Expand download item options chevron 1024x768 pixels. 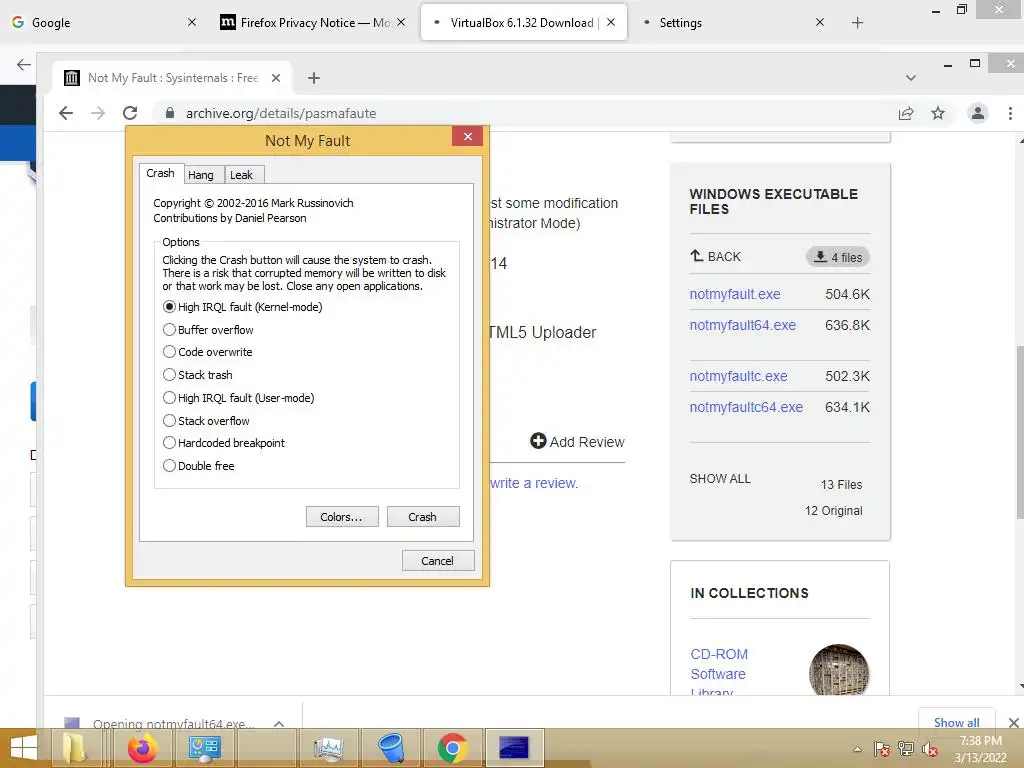point(279,723)
